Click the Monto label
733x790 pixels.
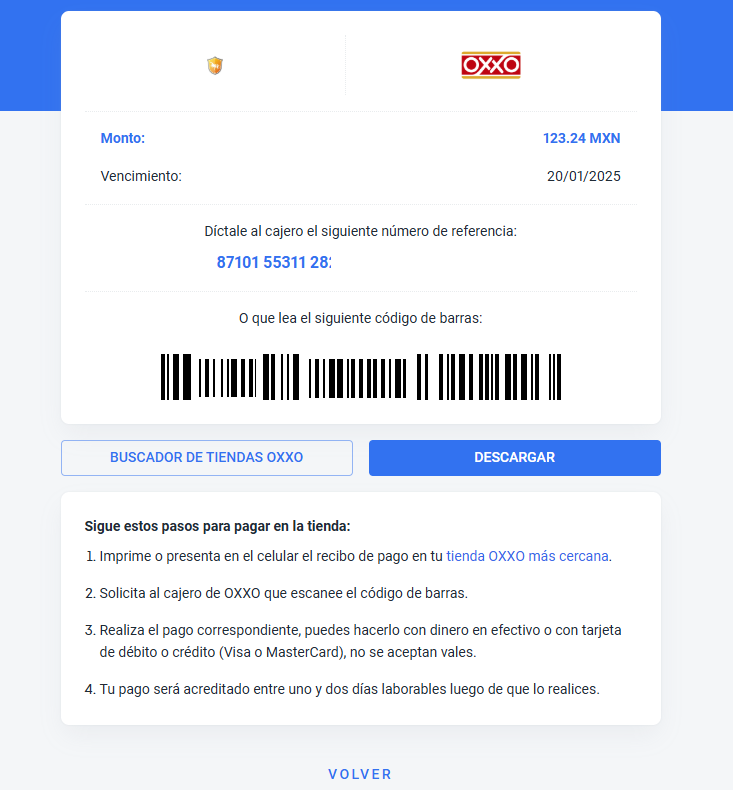point(123,138)
